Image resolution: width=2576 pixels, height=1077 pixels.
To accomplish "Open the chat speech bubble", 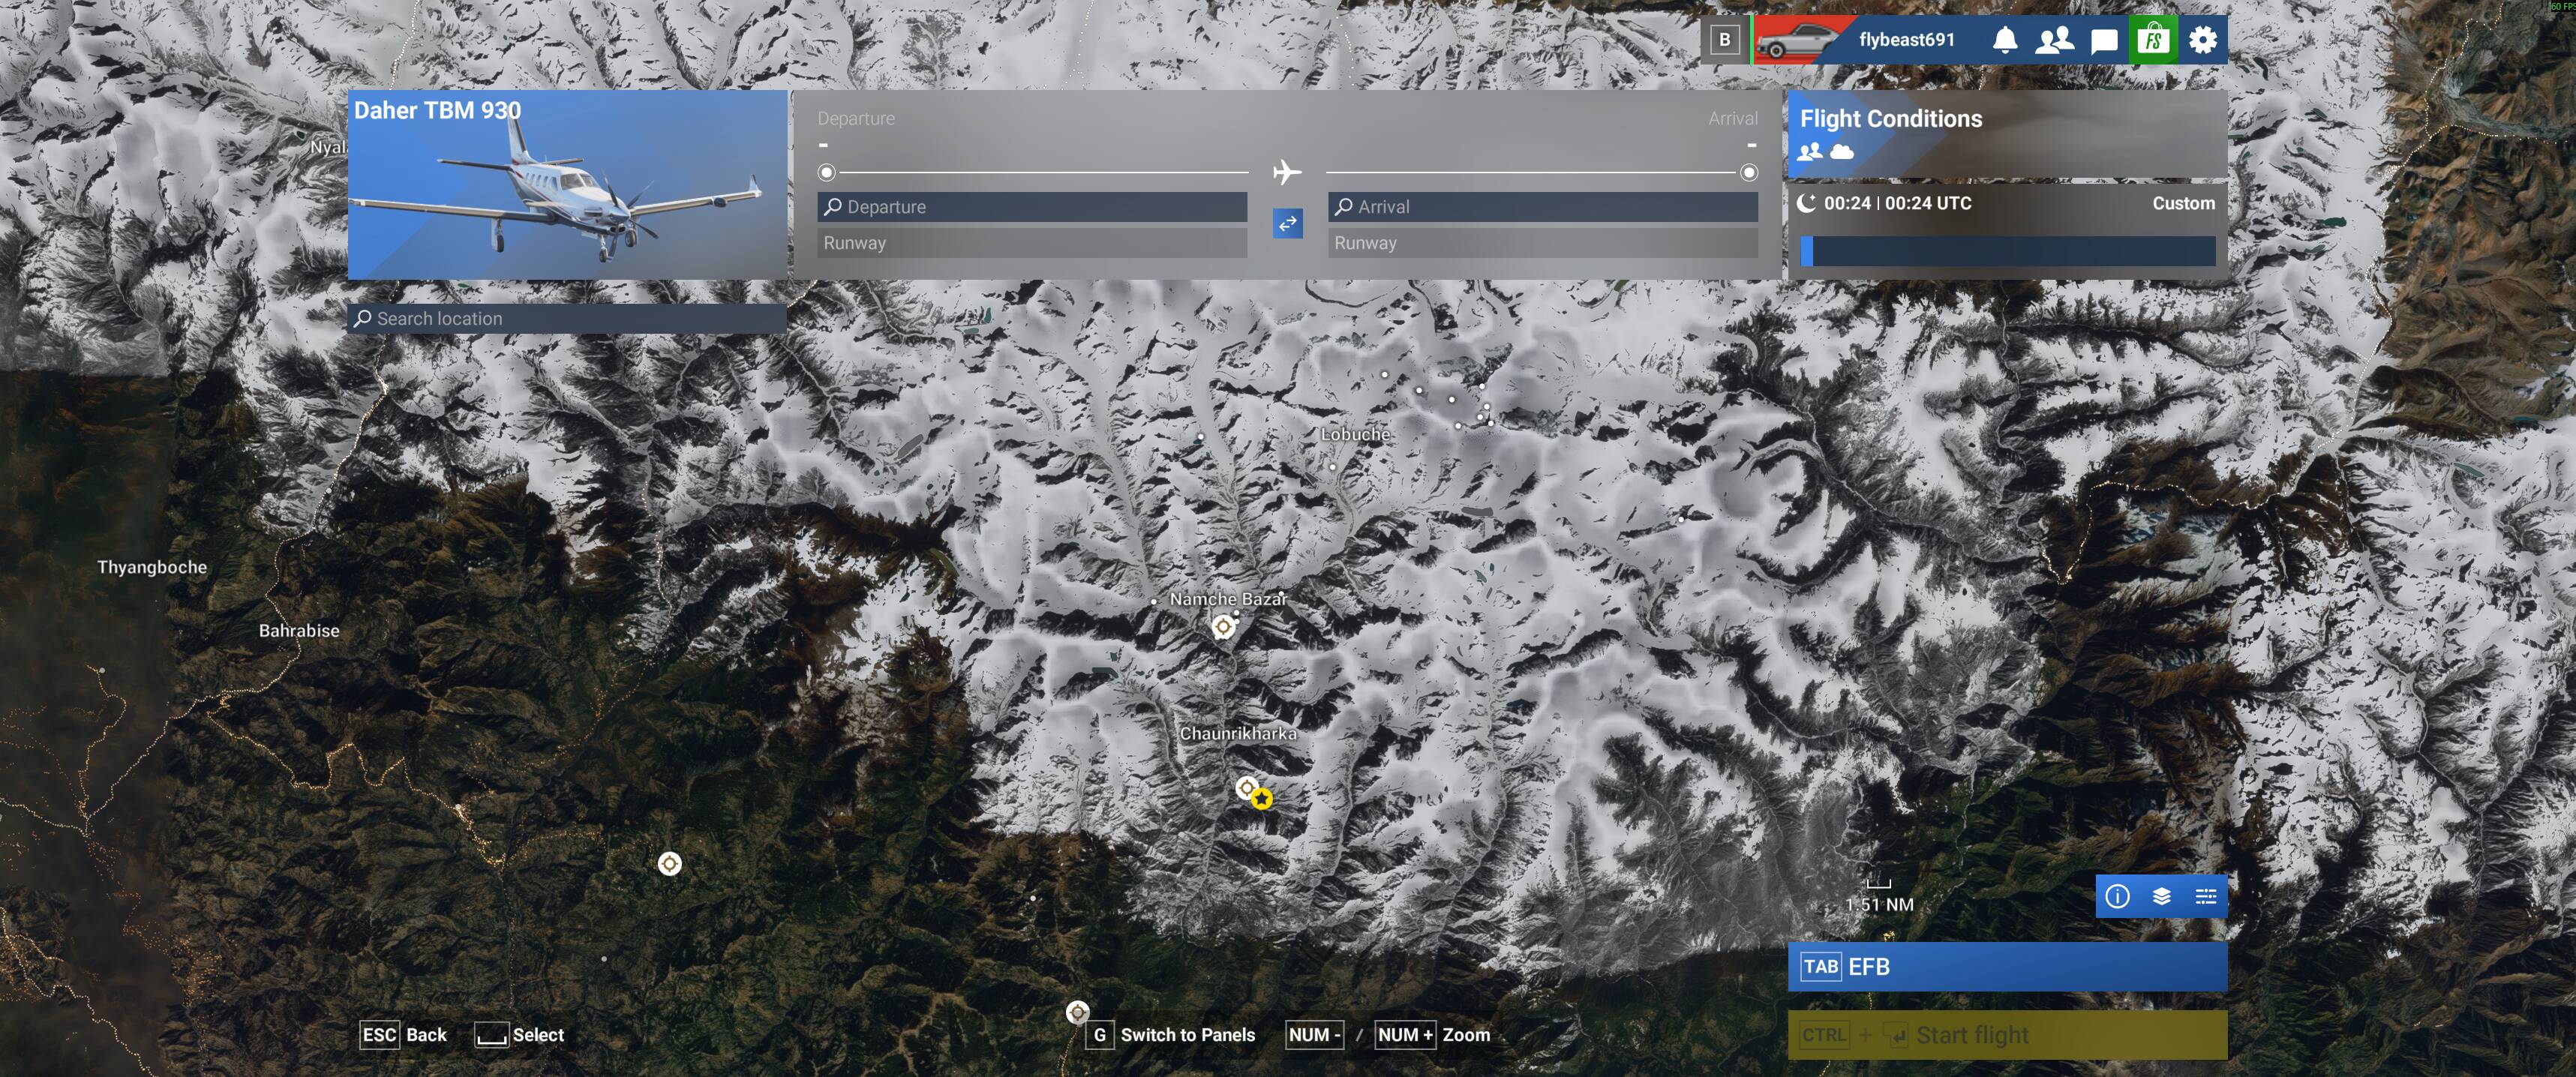I will coord(2103,40).
